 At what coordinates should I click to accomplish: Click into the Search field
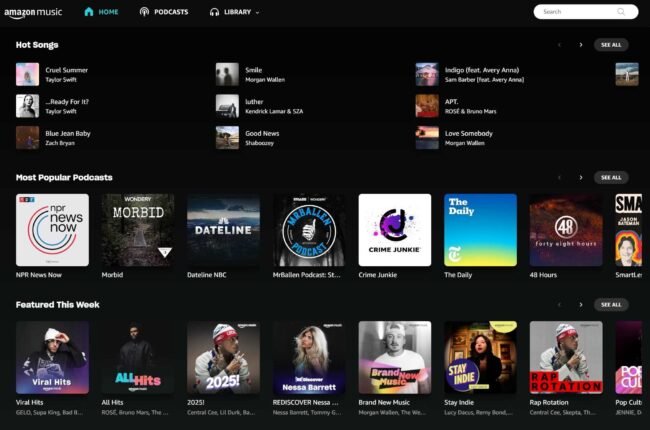[585, 12]
